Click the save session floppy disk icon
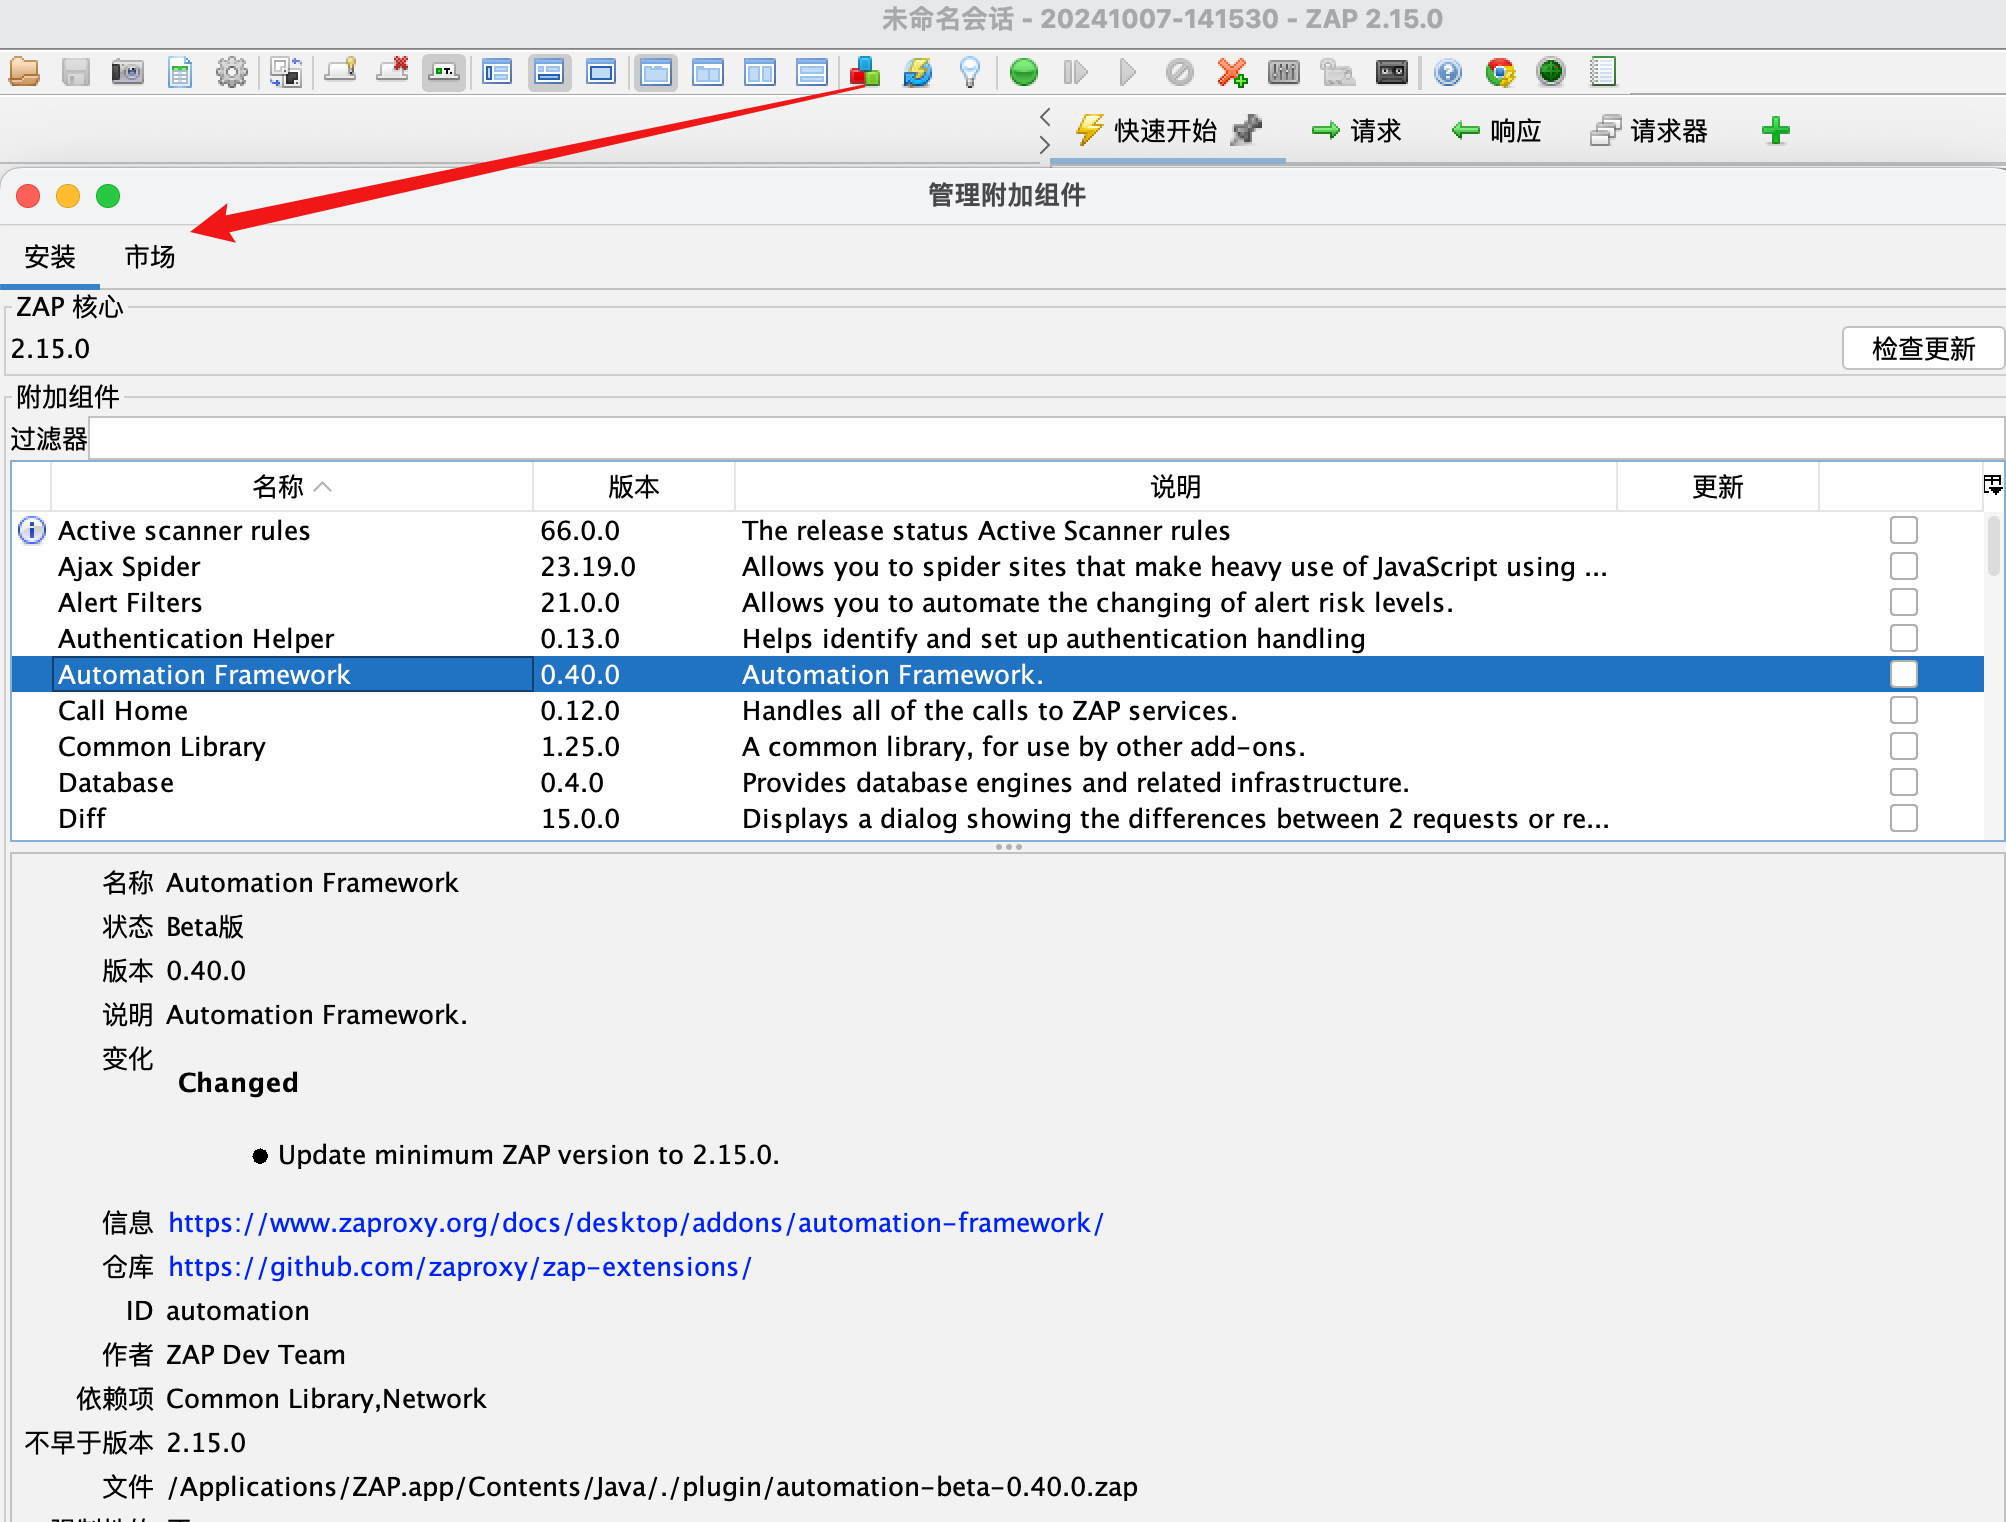 76,72
